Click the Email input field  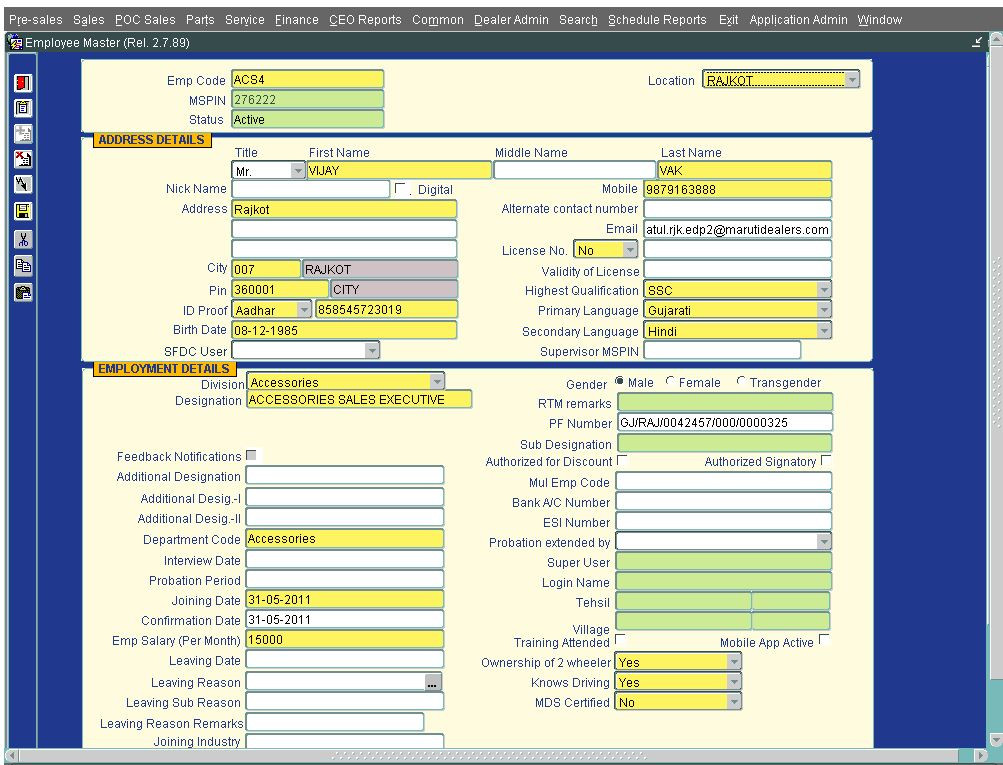736,229
